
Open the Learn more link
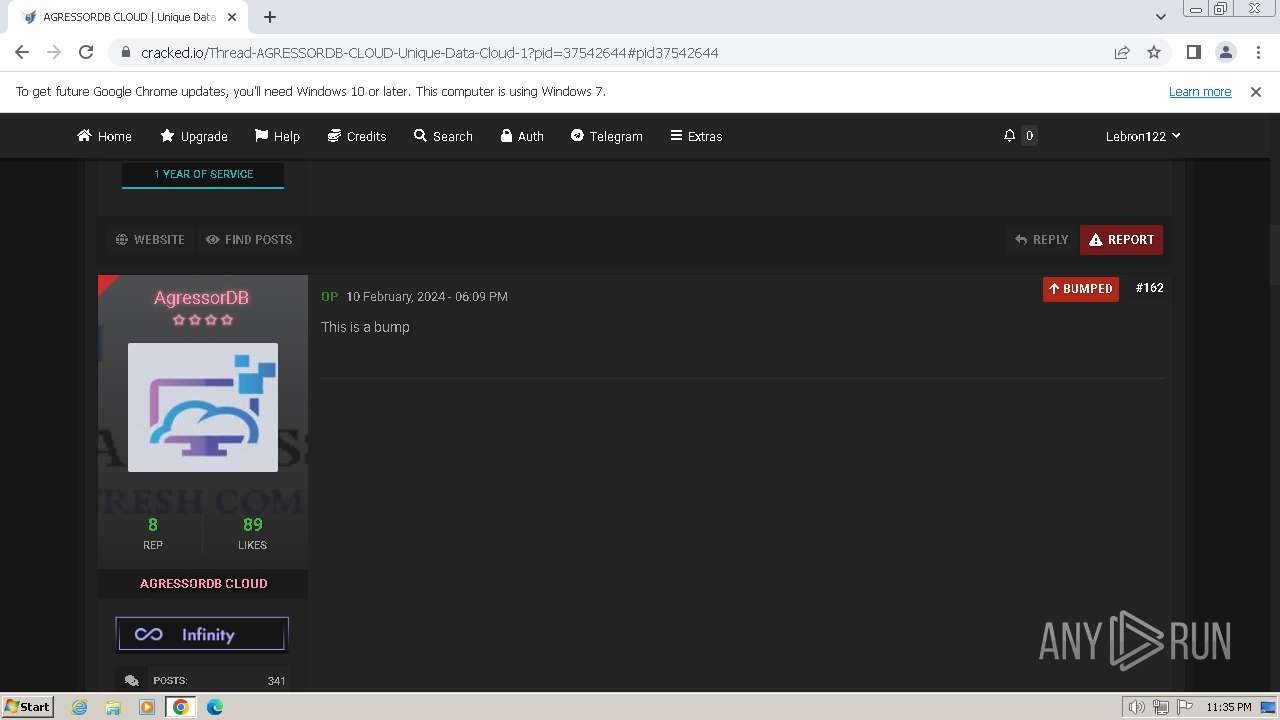click(x=1200, y=91)
